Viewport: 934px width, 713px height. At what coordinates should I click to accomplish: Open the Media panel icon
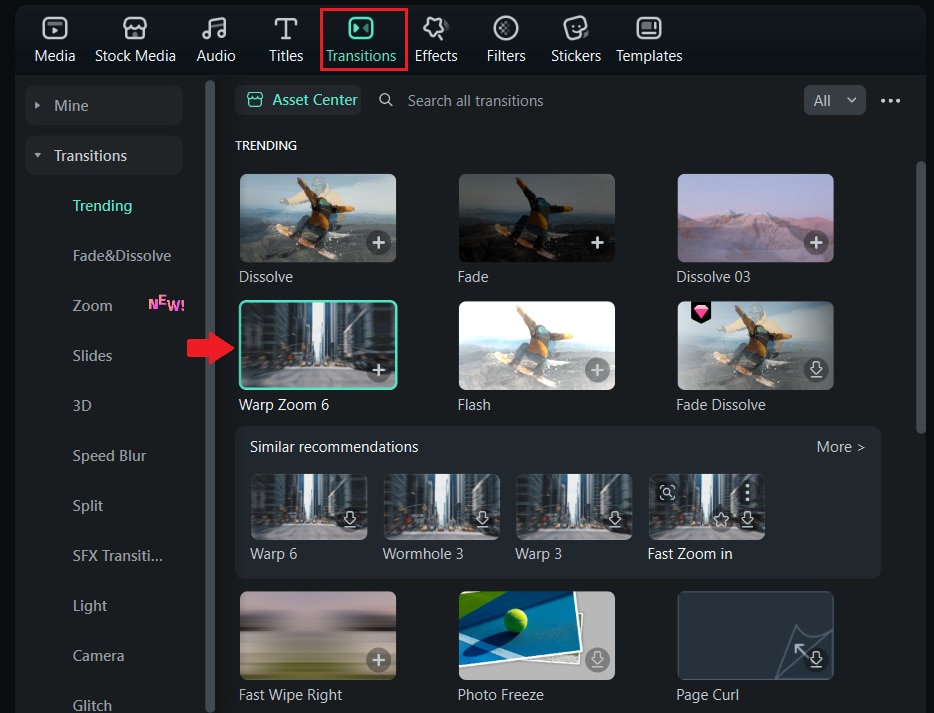(x=55, y=29)
